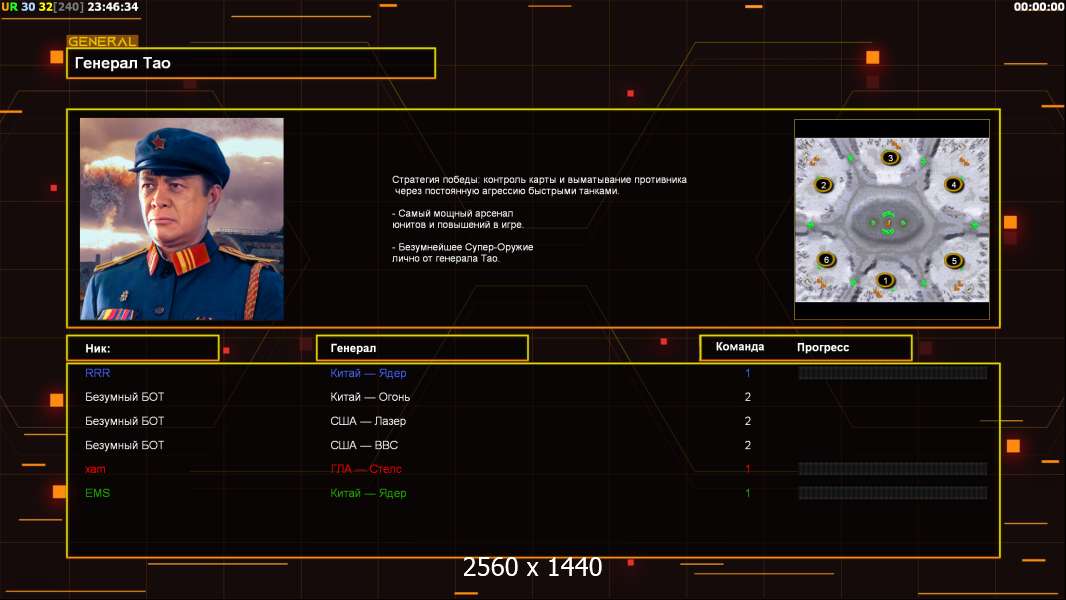Click the 'ГЛА — Стелс' general entry

pos(366,469)
